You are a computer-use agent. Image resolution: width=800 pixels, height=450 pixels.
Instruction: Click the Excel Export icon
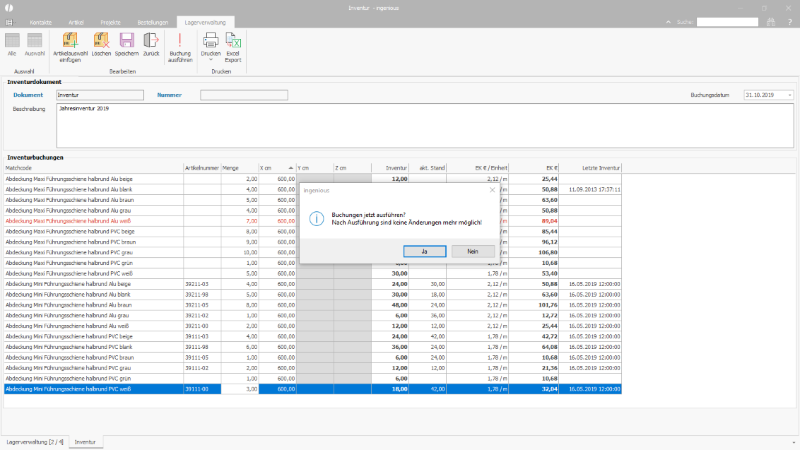point(233,40)
